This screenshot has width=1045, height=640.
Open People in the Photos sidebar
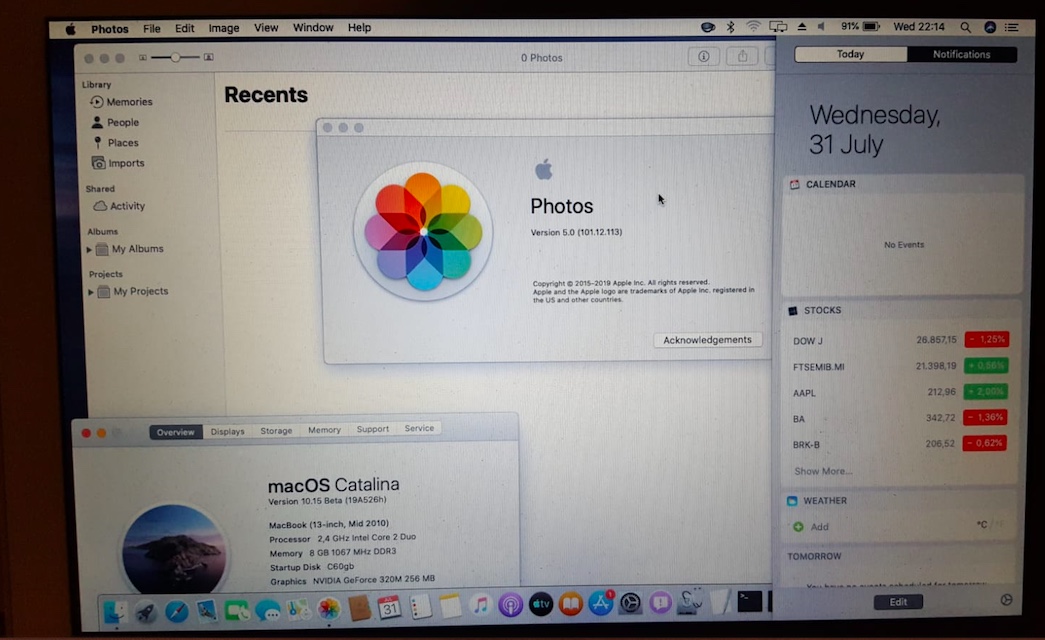115,123
